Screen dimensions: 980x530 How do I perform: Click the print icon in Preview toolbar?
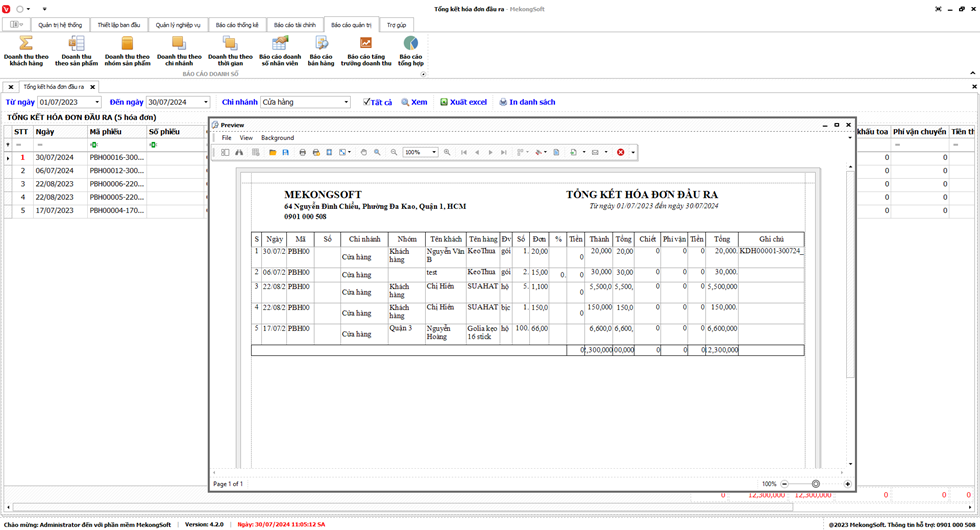click(303, 152)
